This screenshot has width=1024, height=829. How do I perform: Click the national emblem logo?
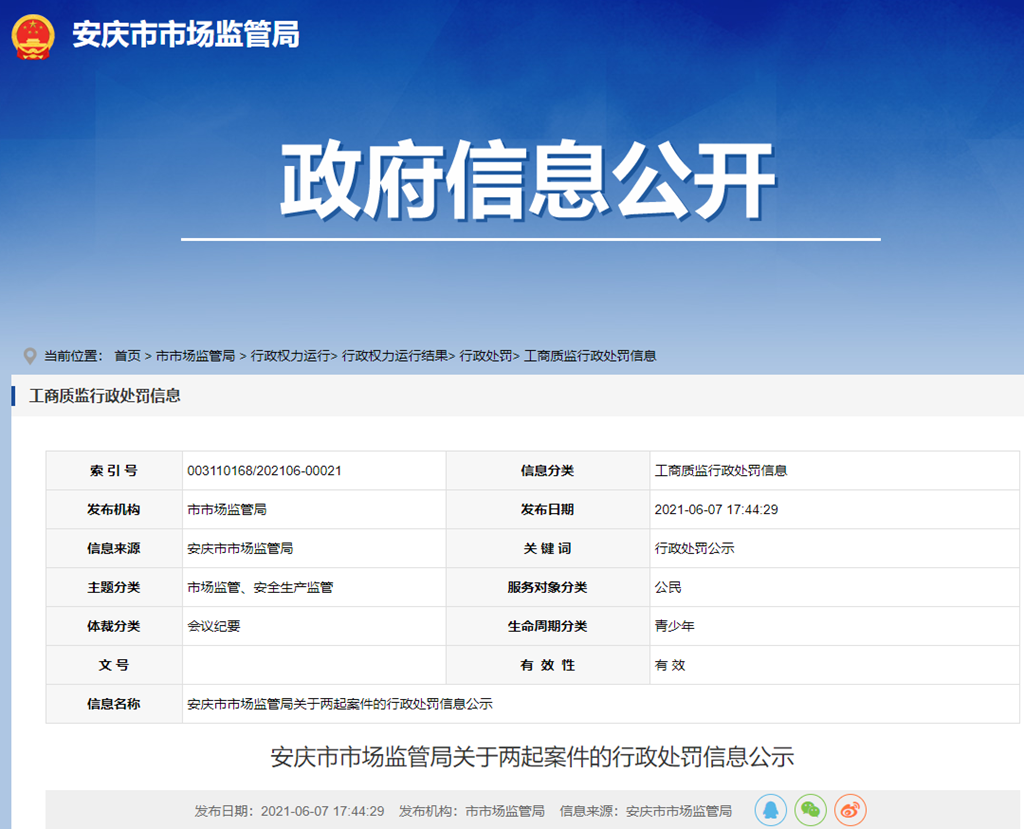33,37
